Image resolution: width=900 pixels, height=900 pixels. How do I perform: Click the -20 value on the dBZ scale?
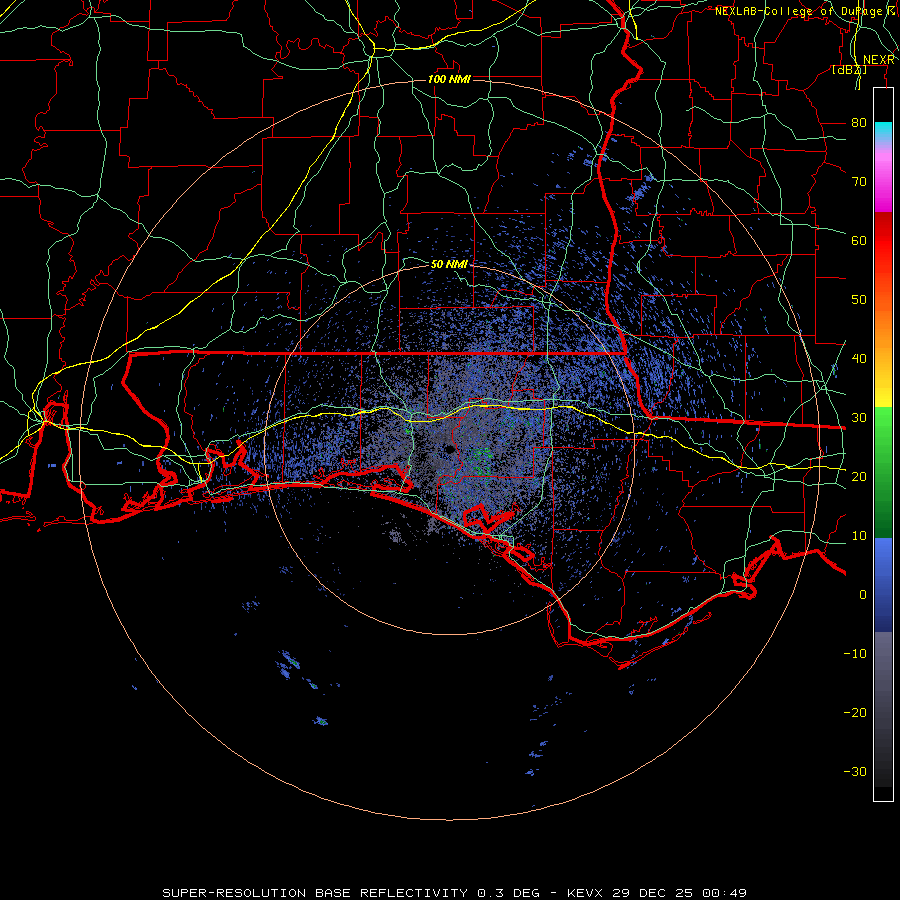point(855,712)
